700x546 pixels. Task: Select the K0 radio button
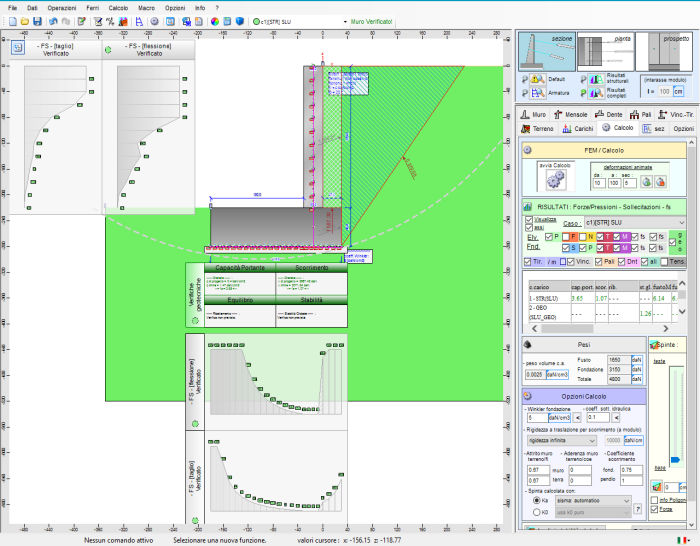tap(537, 512)
